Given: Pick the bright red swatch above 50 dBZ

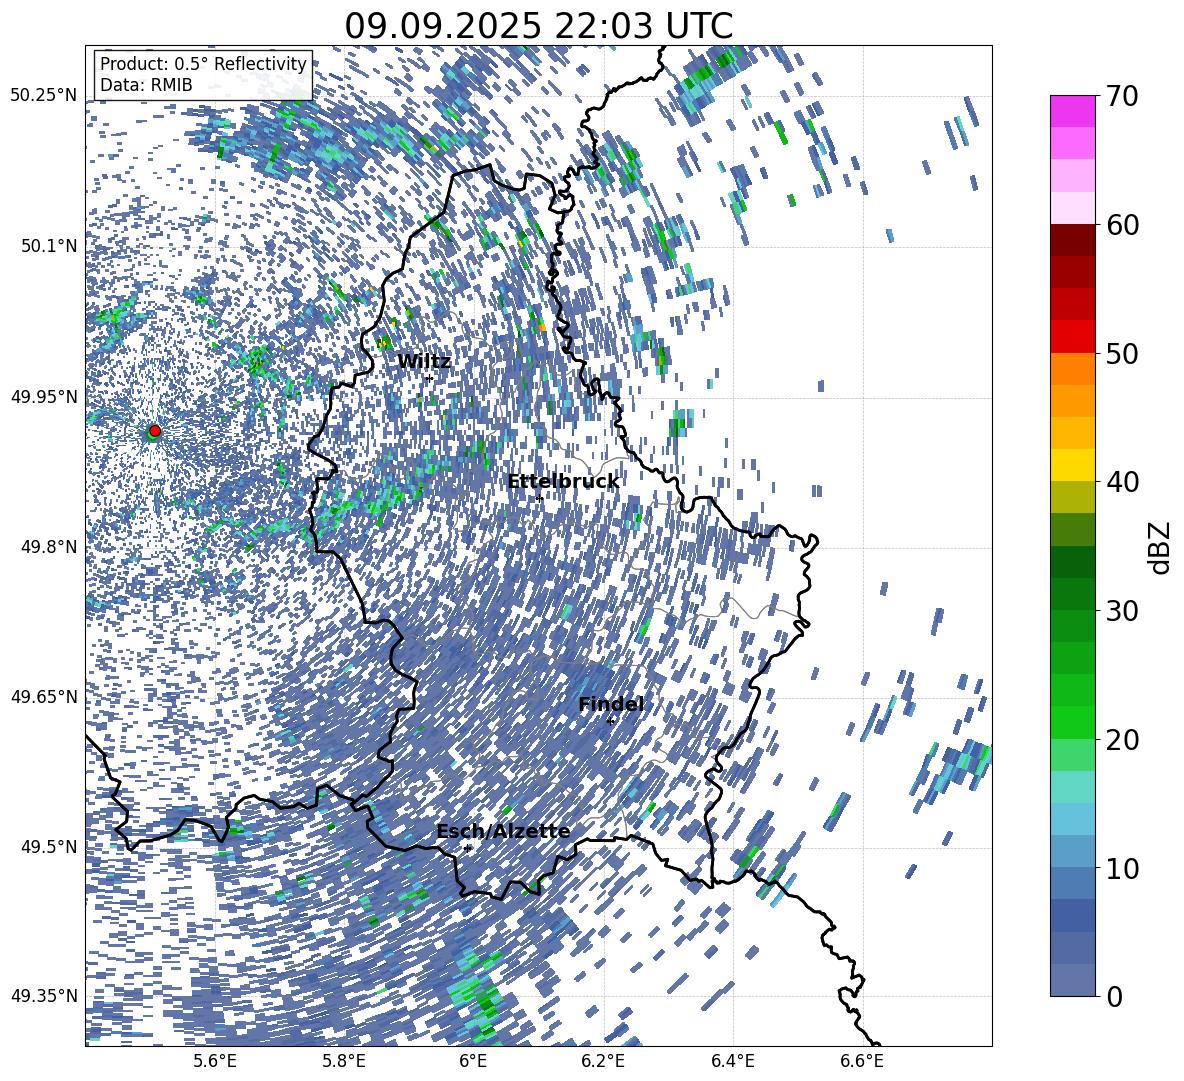Looking at the screenshot, I should [x=1072, y=337].
